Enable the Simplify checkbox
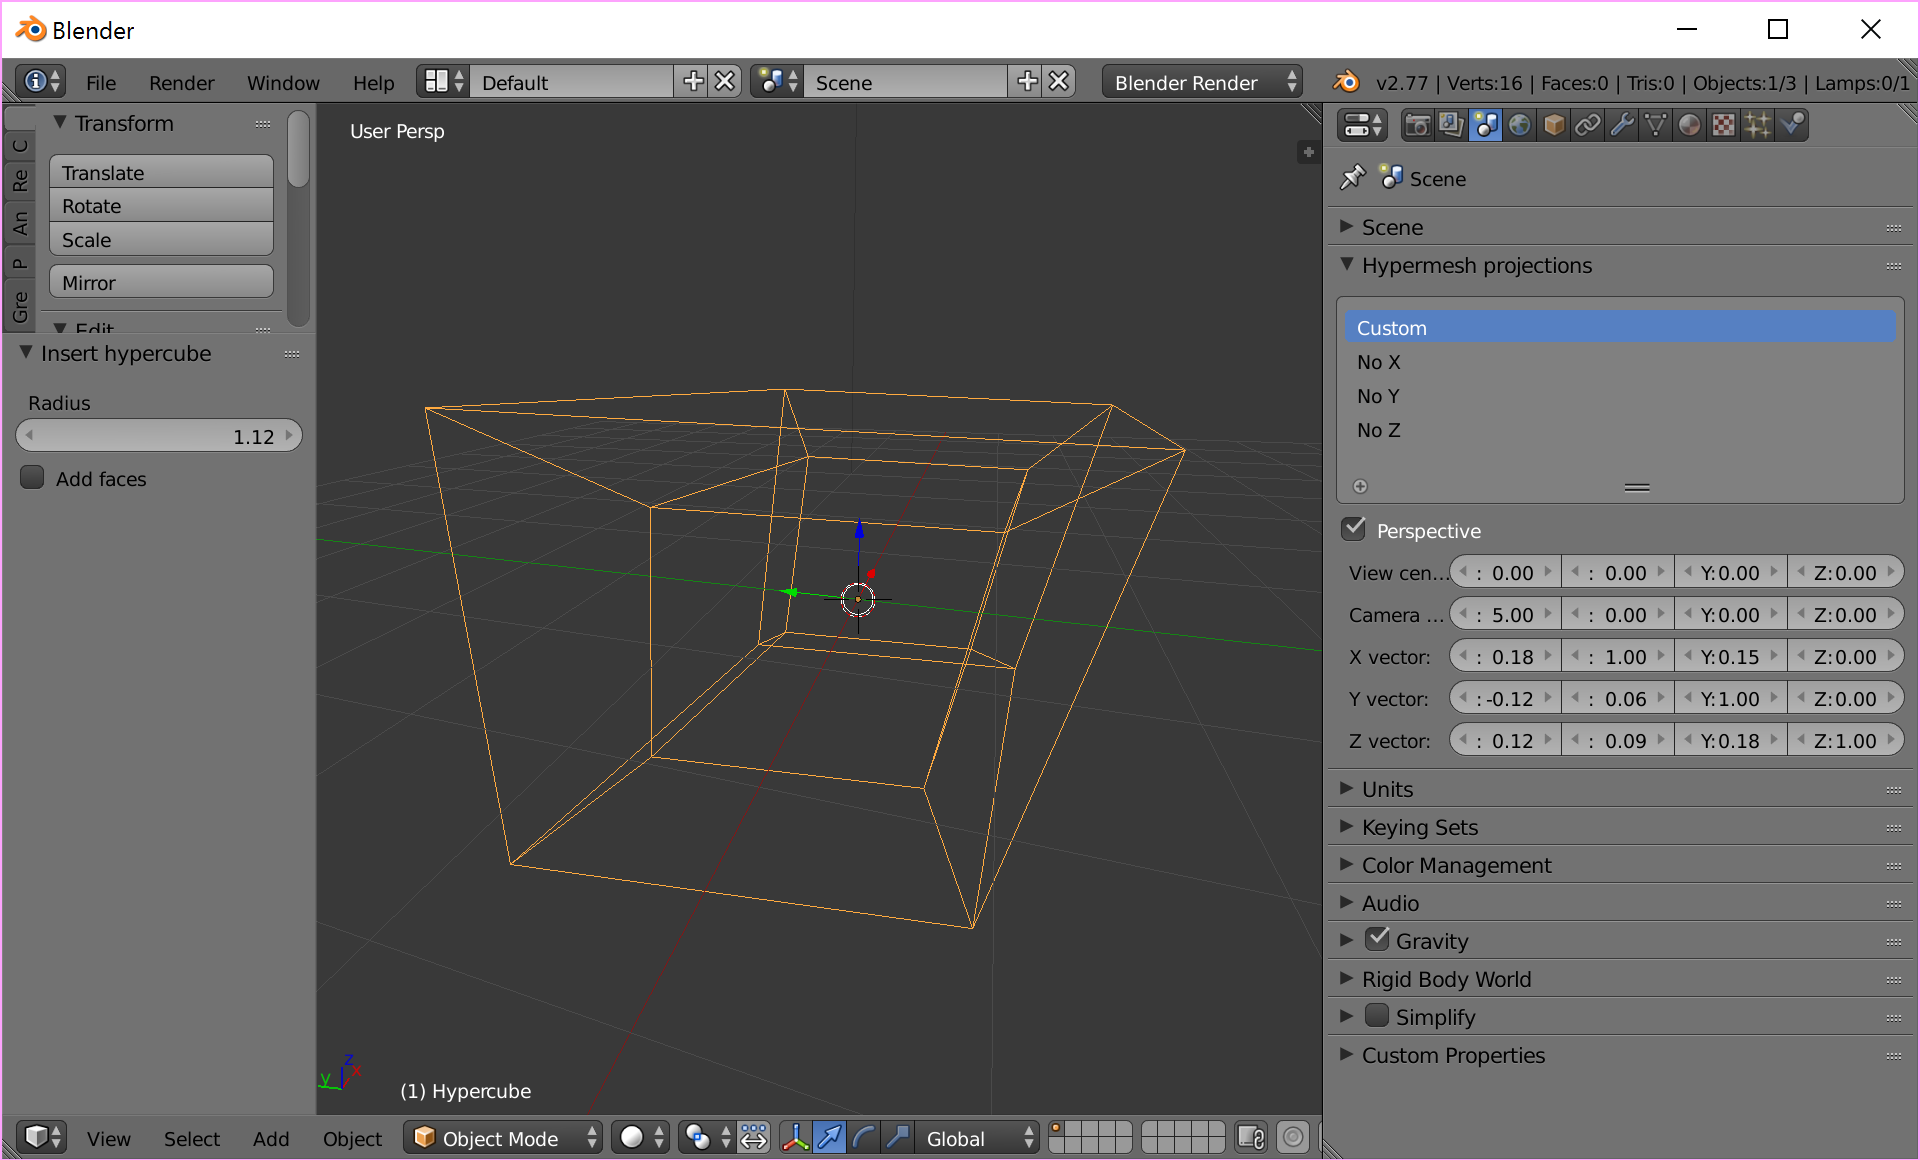This screenshot has width=1920, height=1160. pyautogui.click(x=1378, y=1016)
